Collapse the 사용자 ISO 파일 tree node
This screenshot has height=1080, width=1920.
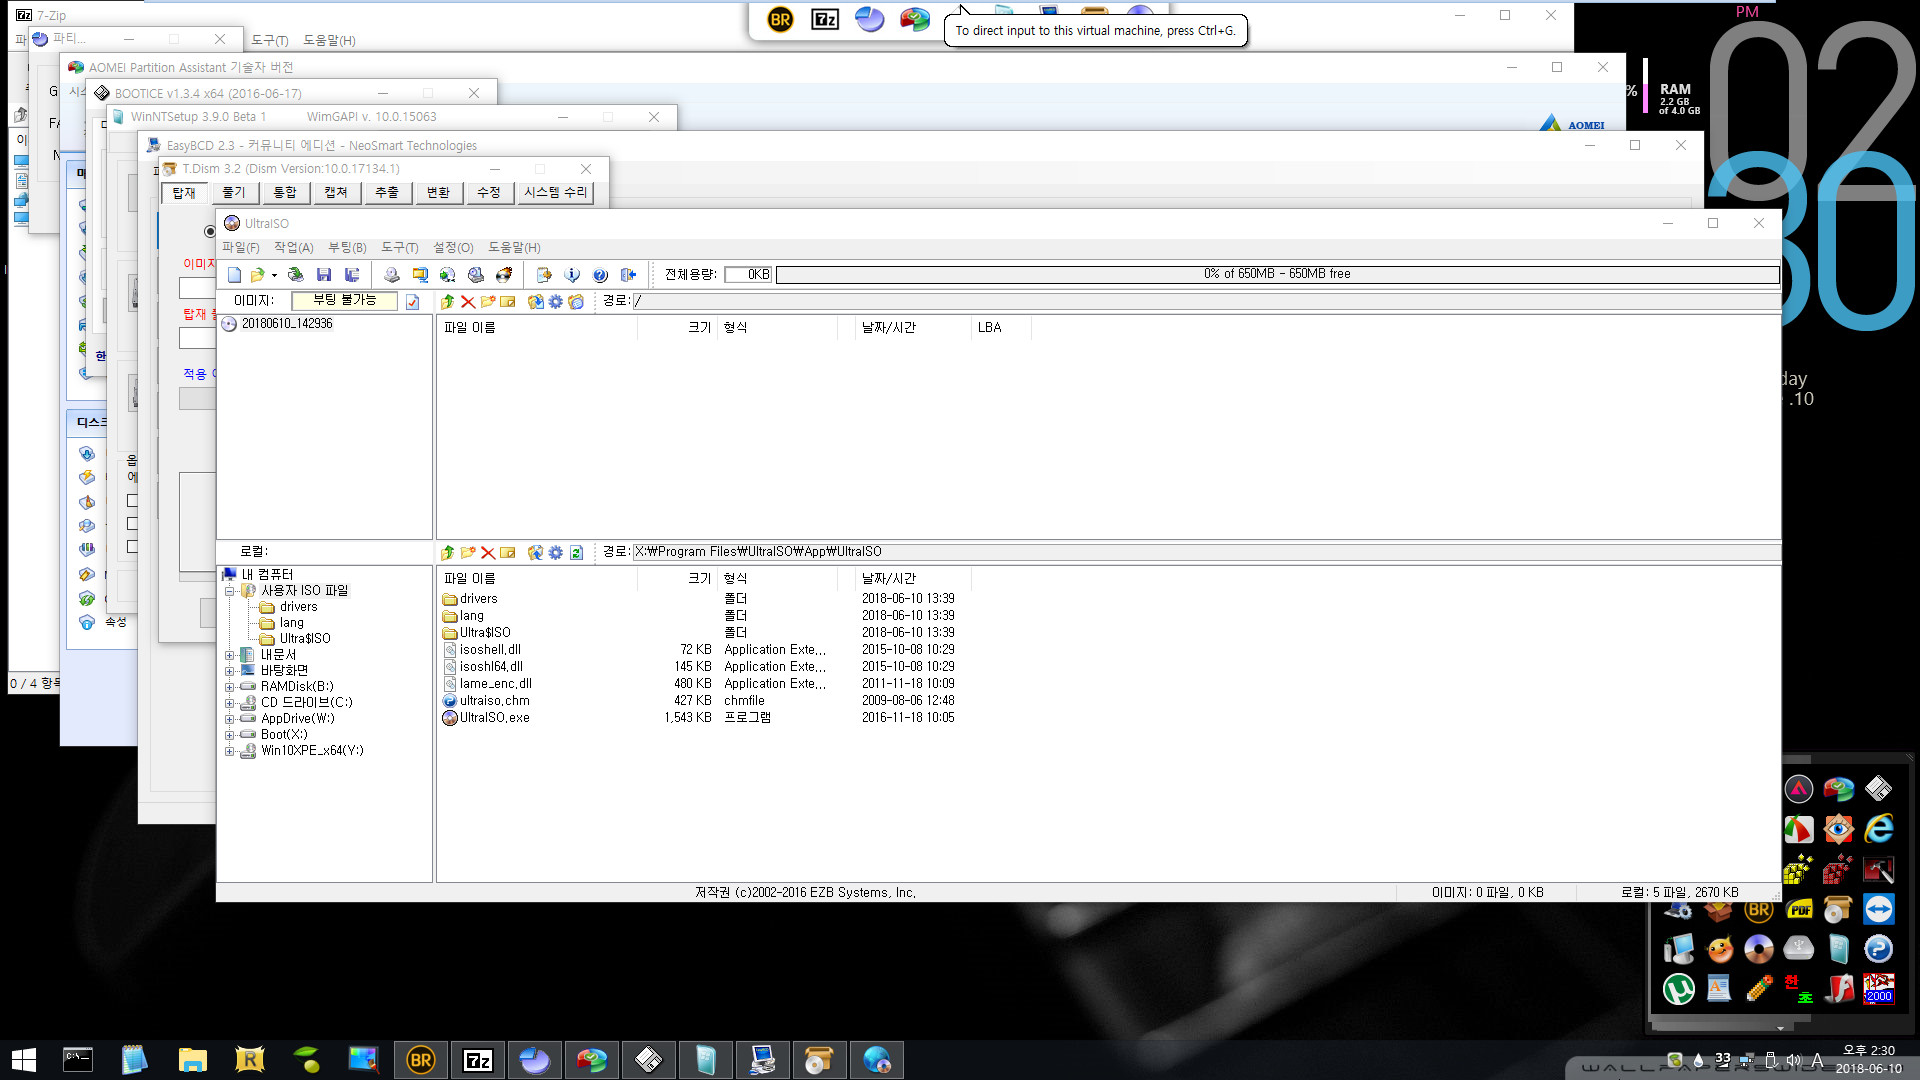click(x=229, y=591)
